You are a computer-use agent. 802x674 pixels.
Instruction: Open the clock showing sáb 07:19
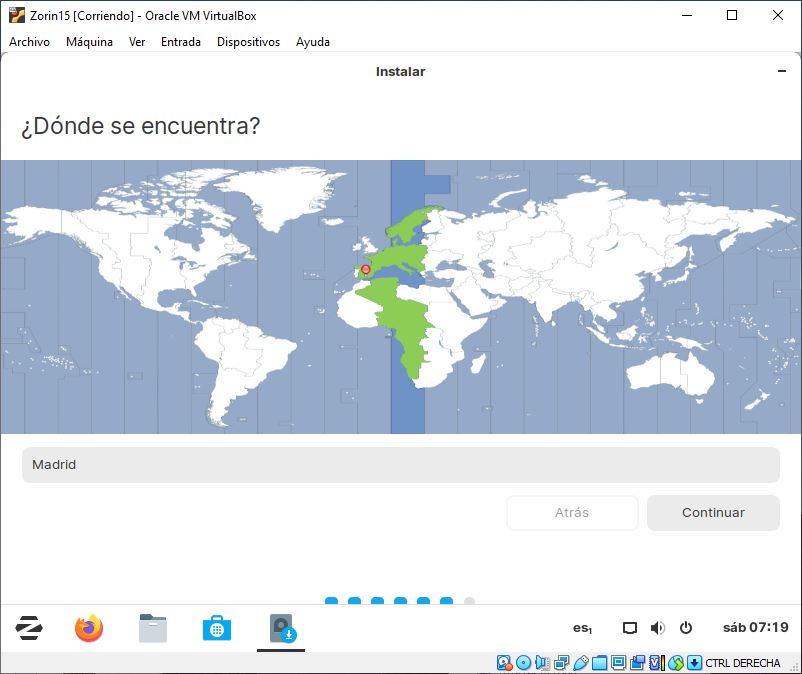(x=755, y=628)
